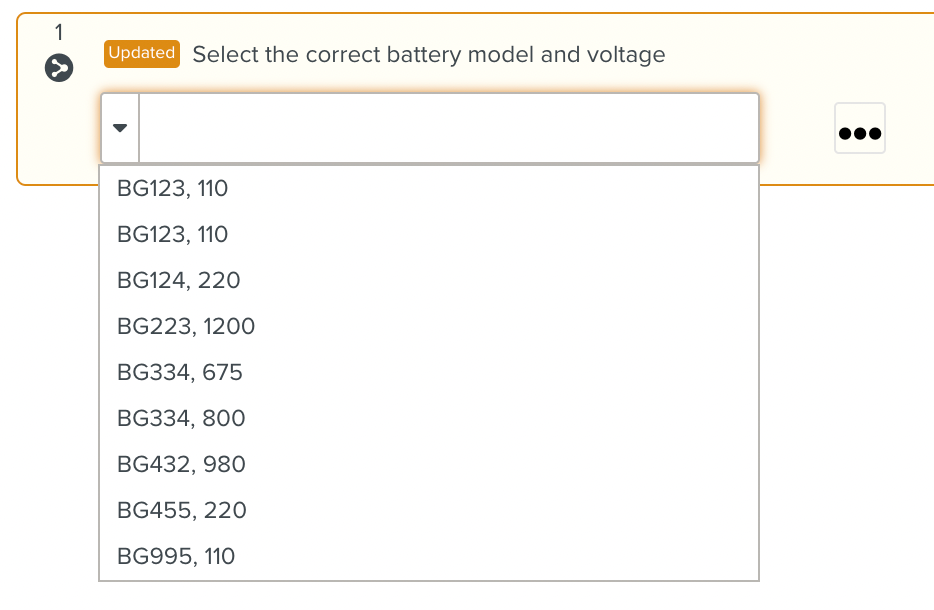The width and height of the screenshot is (934, 610).
Task: Click the word "Select" in the step title
Action: pyautogui.click(x=224, y=55)
